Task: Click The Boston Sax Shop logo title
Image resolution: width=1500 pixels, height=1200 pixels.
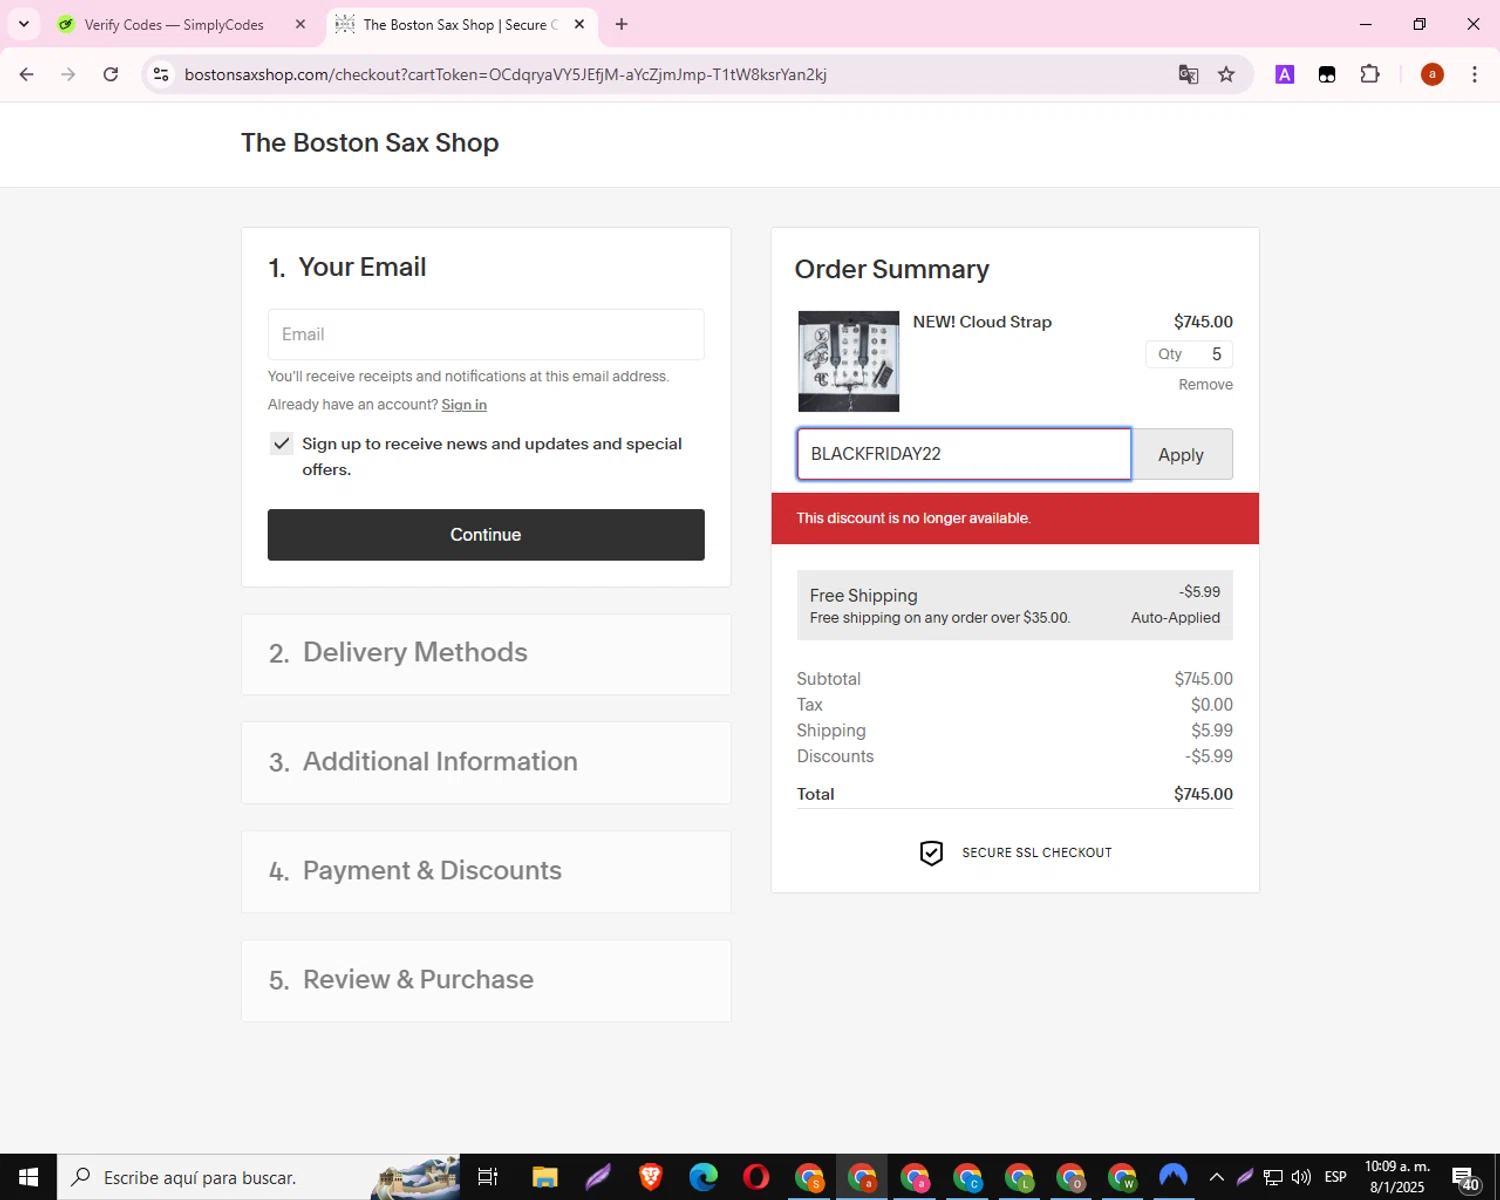Action: click(x=370, y=143)
